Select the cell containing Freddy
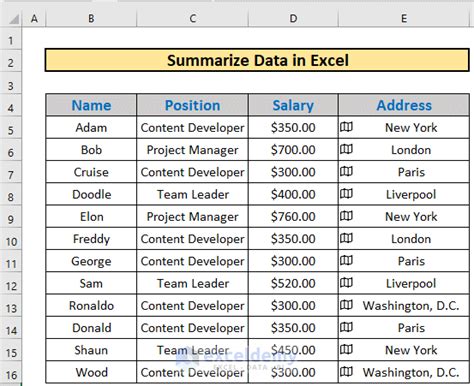 91,239
